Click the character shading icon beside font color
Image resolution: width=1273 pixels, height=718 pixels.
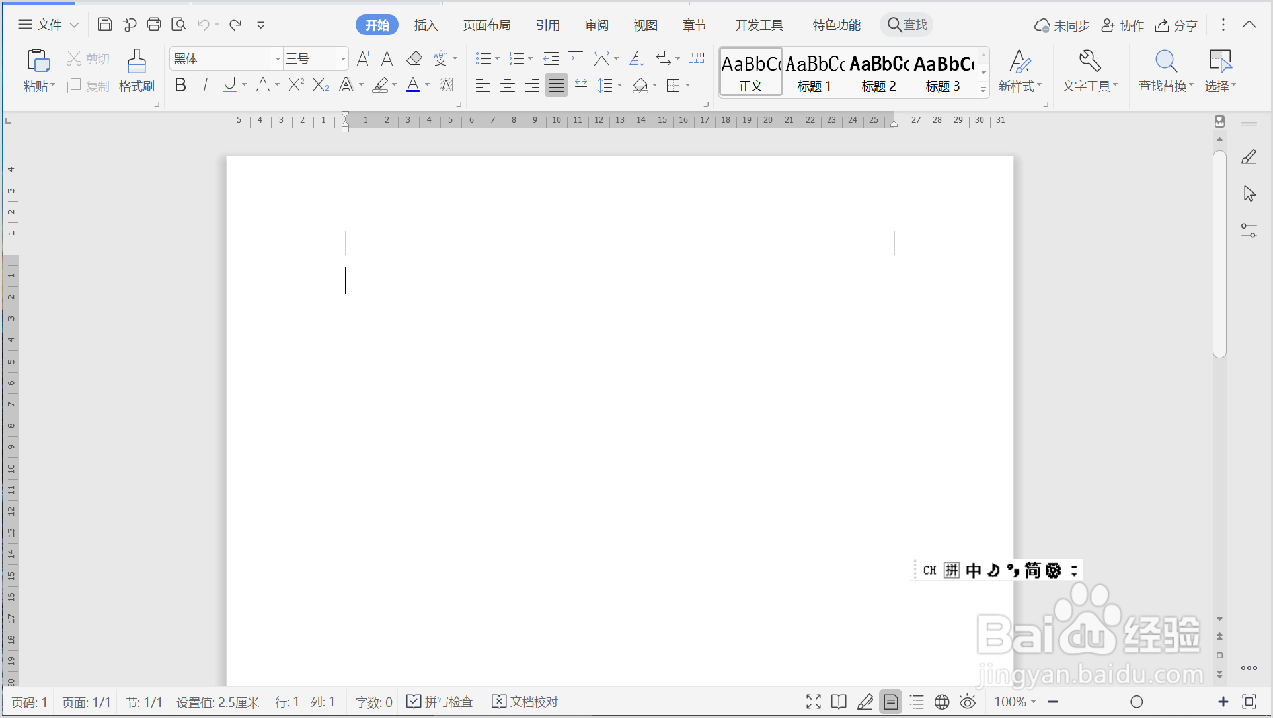point(447,86)
